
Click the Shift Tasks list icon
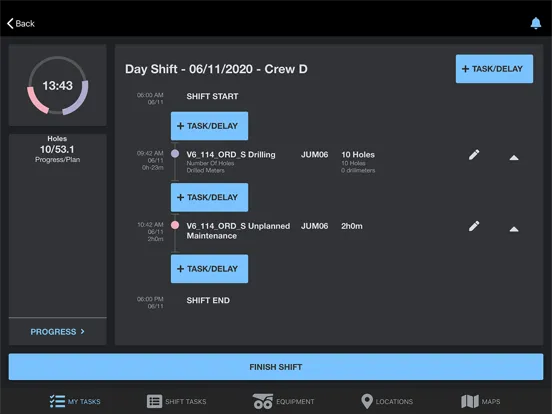pyautogui.click(x=154, y=401)
